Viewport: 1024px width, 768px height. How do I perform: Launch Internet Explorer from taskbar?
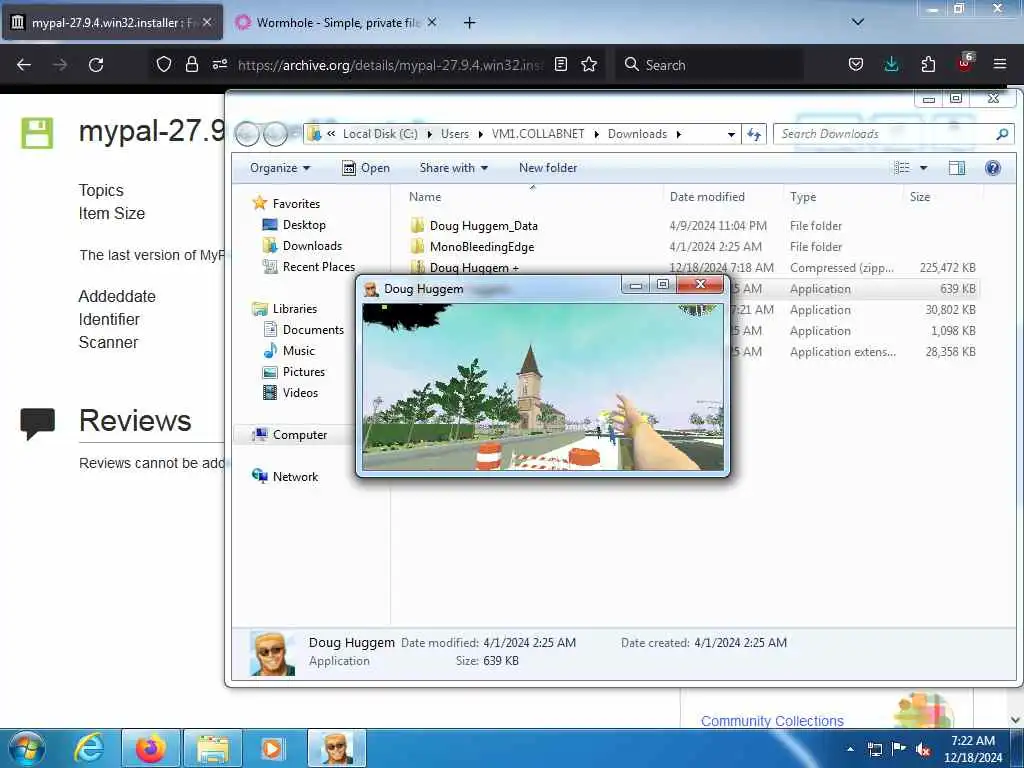89,748
